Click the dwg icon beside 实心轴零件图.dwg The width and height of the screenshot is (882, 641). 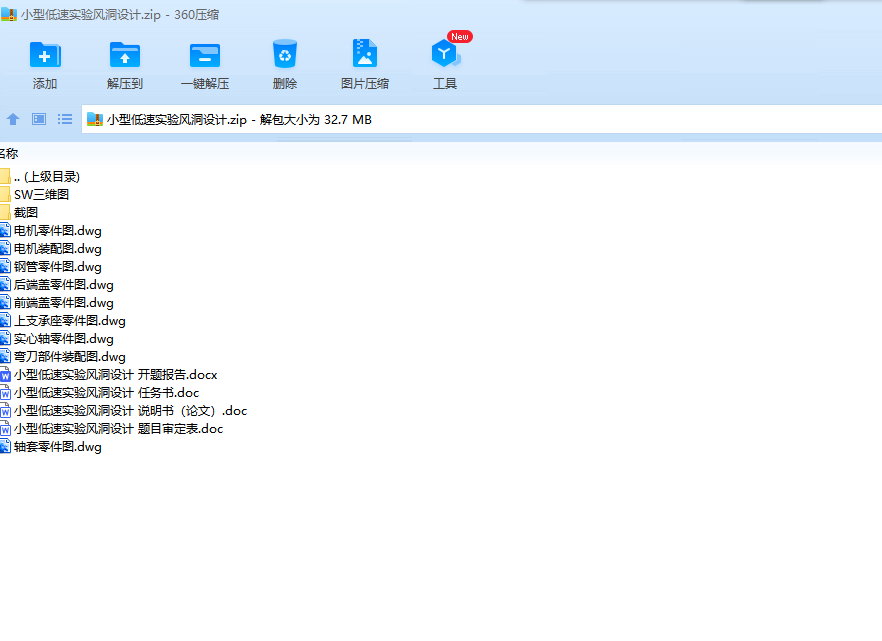point(5,338)
